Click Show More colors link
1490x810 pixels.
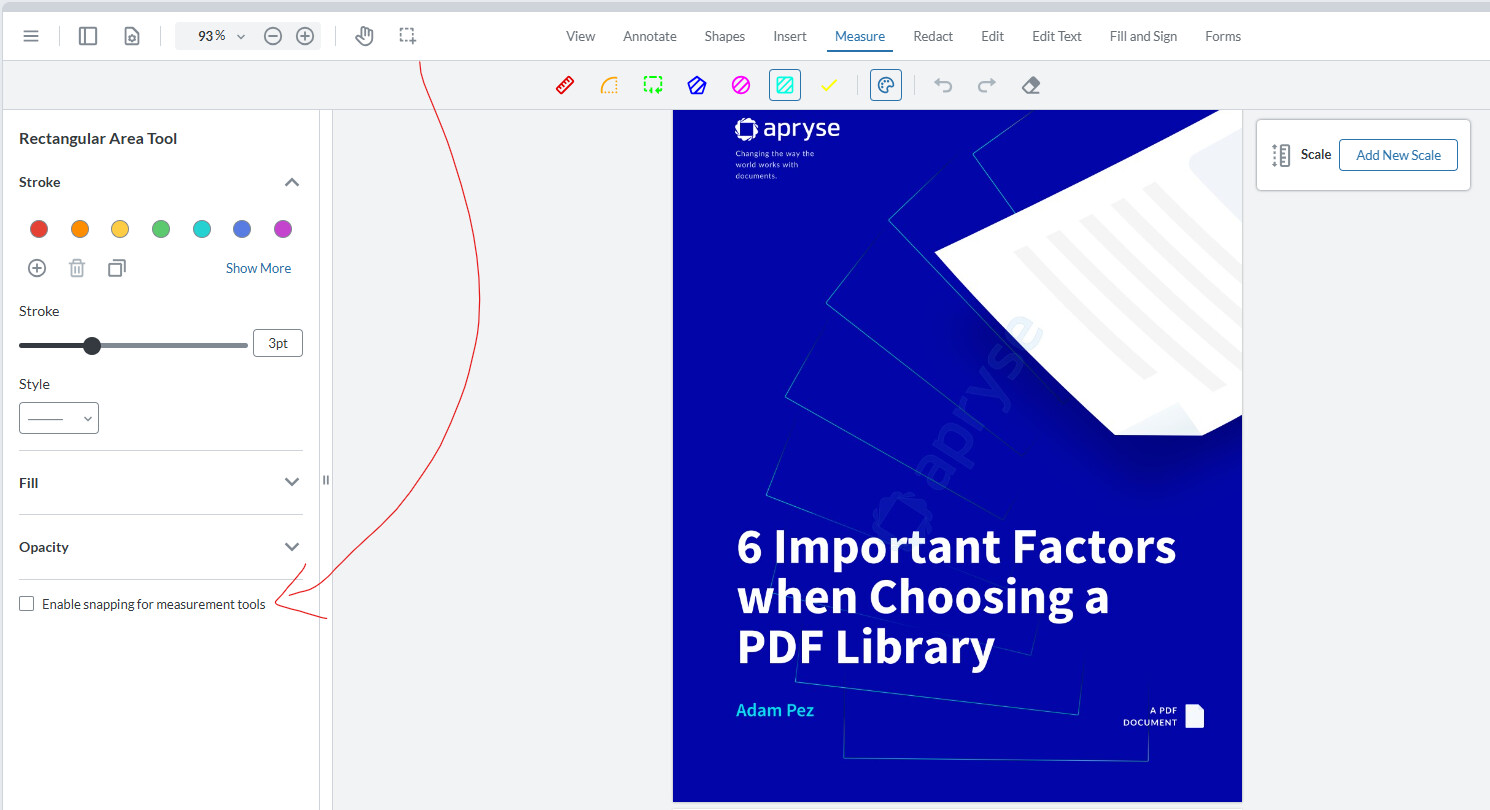point(258,268)
